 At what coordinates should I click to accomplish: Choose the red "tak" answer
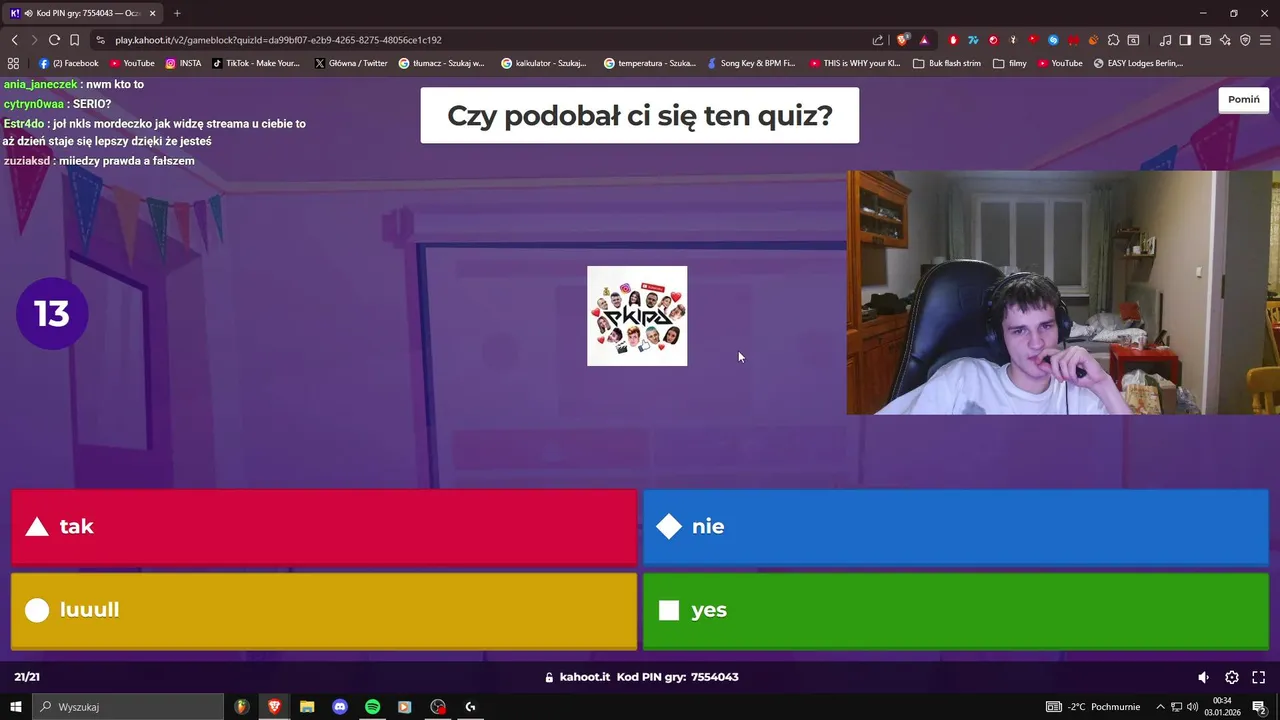pyautogui.click(x=324, y=527)
